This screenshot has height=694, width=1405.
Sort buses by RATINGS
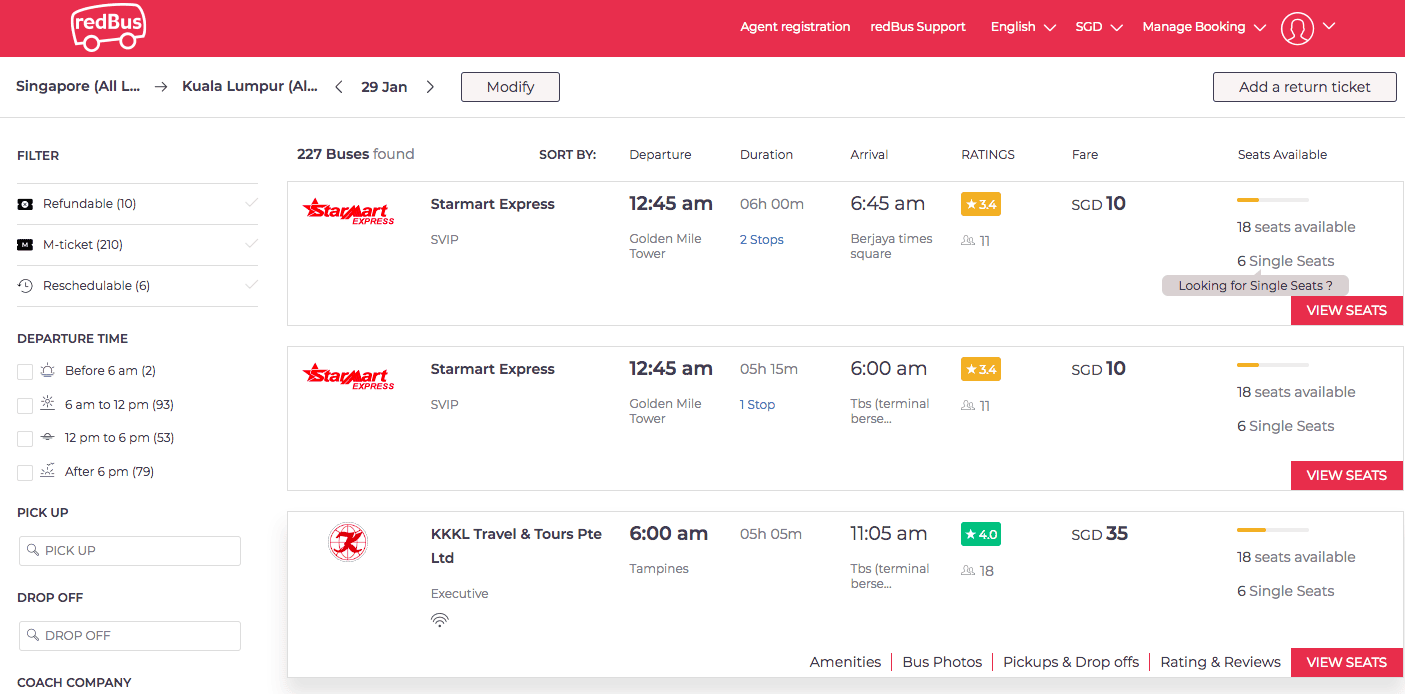(x=988, y=155)
